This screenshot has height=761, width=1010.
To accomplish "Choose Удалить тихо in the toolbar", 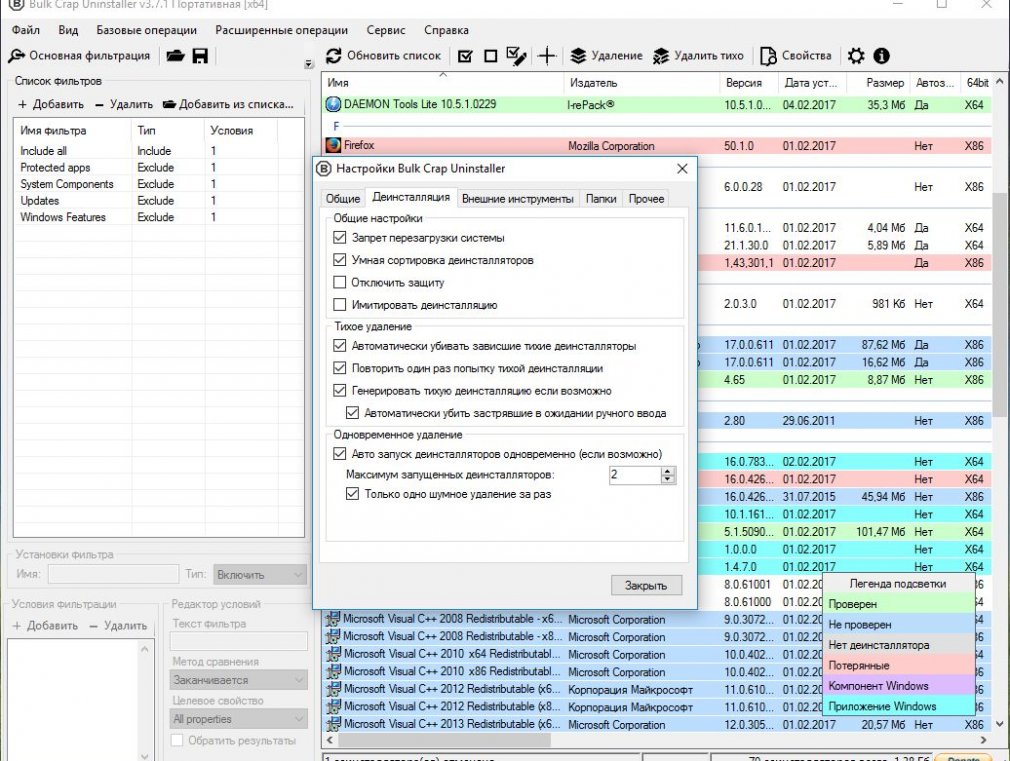I will point(698,56).
